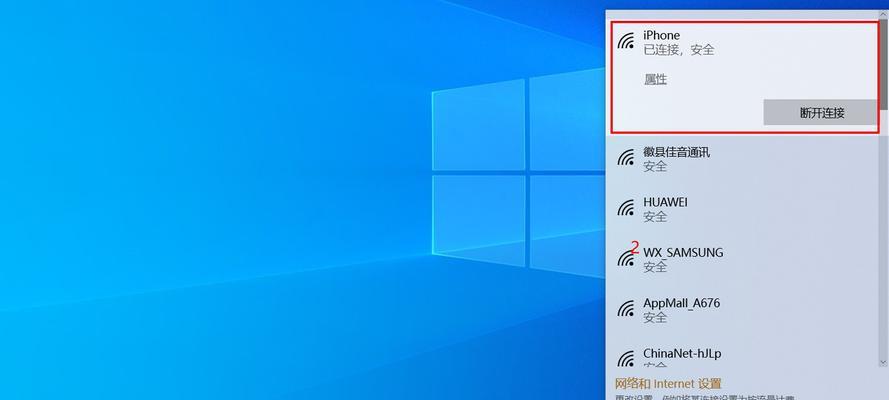The width and height of the screenshot is (889, 400).
Task: Disconnect from iPhone using 断开连接 button
Action: tap(822, 113)
